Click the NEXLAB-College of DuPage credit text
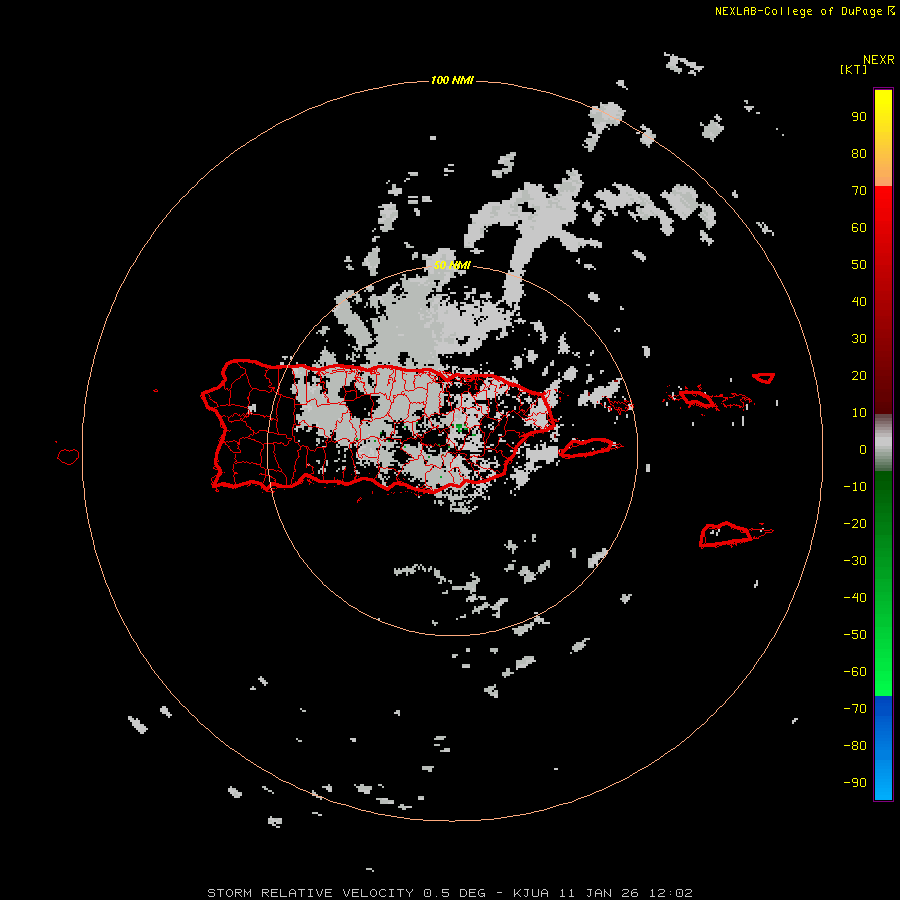Viewport: 900px width, 900px height. [804, 11]
